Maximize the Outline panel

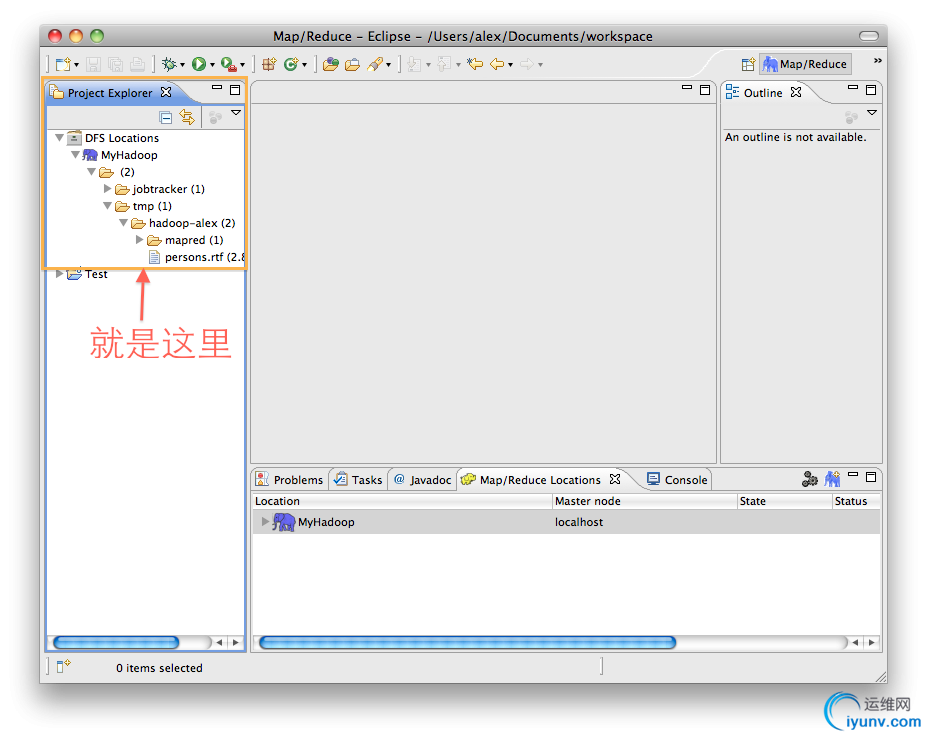pyautogui.click(x=871, y=90)
